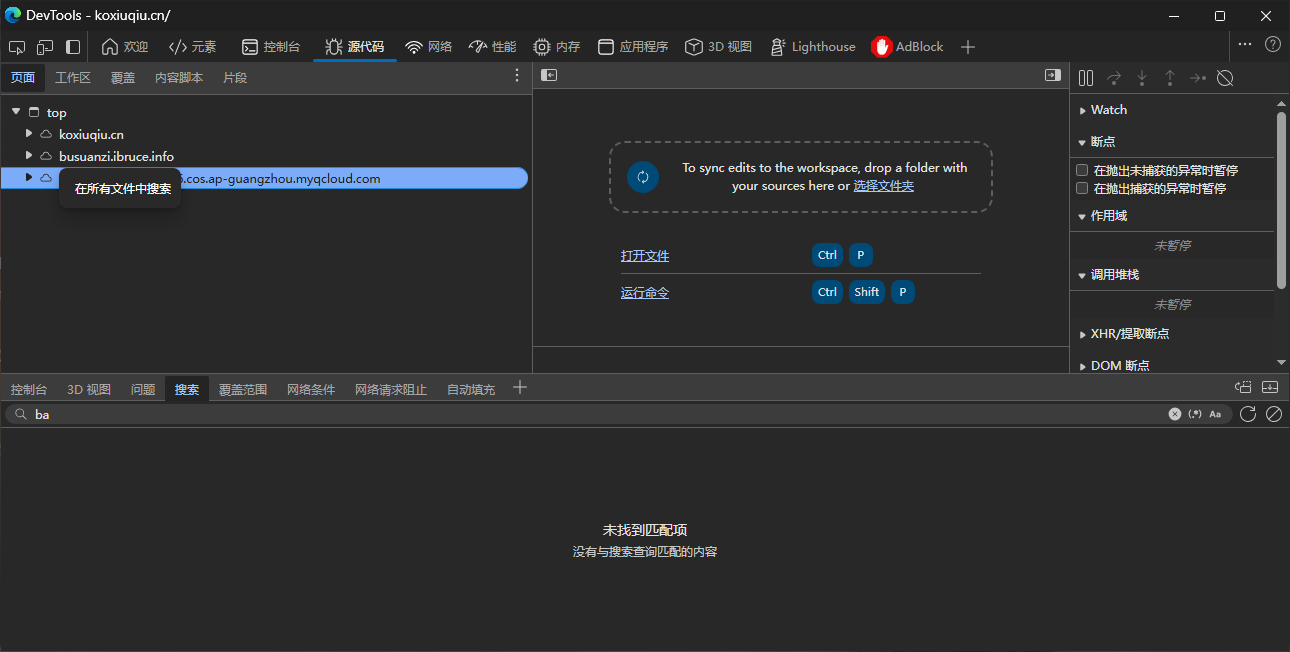Expand the koxiuqiu.cn tree node
The width and height of the screenshot is (1290, 652).
(29, 133)
